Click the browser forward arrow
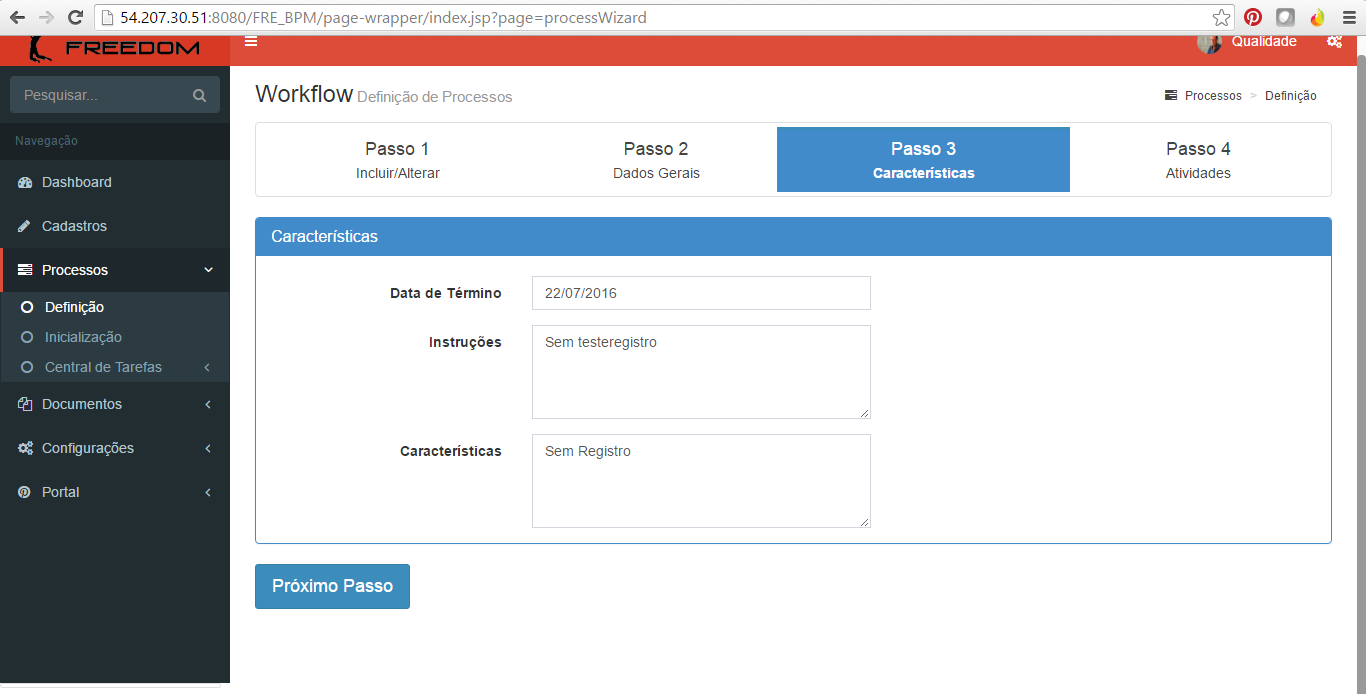The width and height of the screenshot is (1366, 694). click(46, 17)
